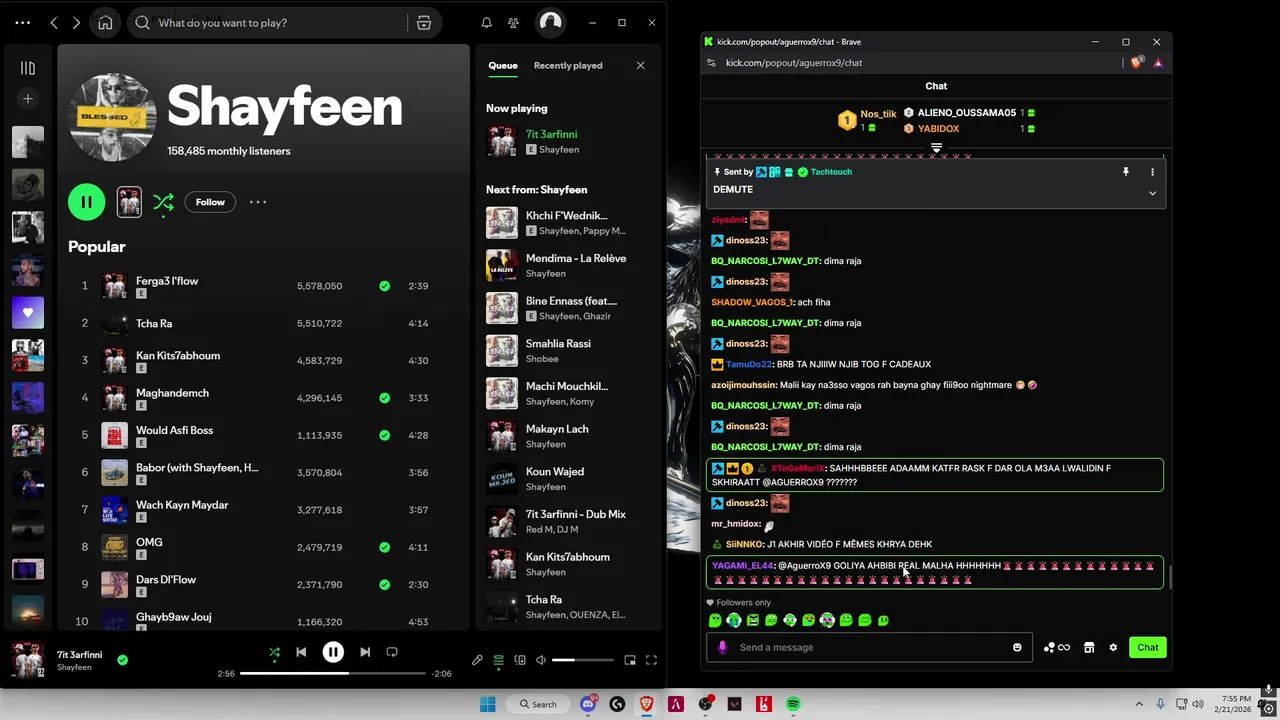Open Mendima - La Relève in the queue
The image size is (1280, 720).
pos(569,265)
